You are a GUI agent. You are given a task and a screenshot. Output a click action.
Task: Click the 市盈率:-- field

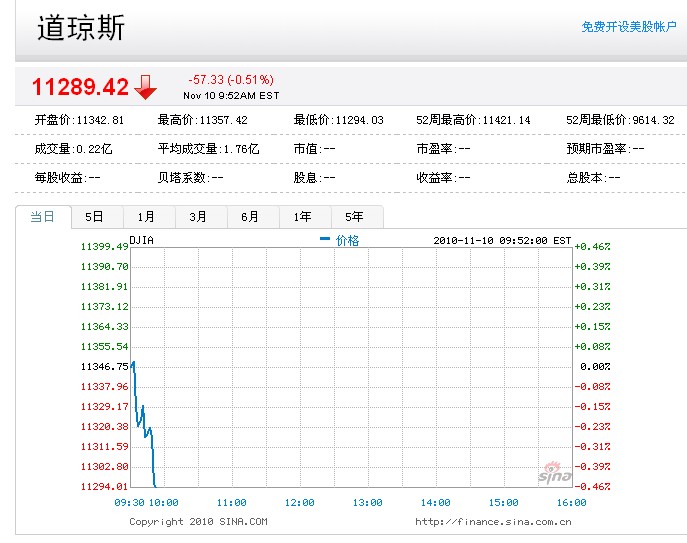(x=443, y=149)
